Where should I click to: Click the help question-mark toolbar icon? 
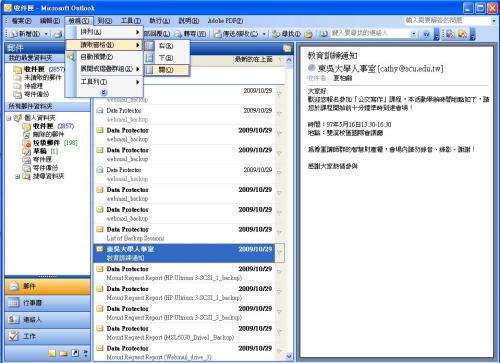point(427,34)
